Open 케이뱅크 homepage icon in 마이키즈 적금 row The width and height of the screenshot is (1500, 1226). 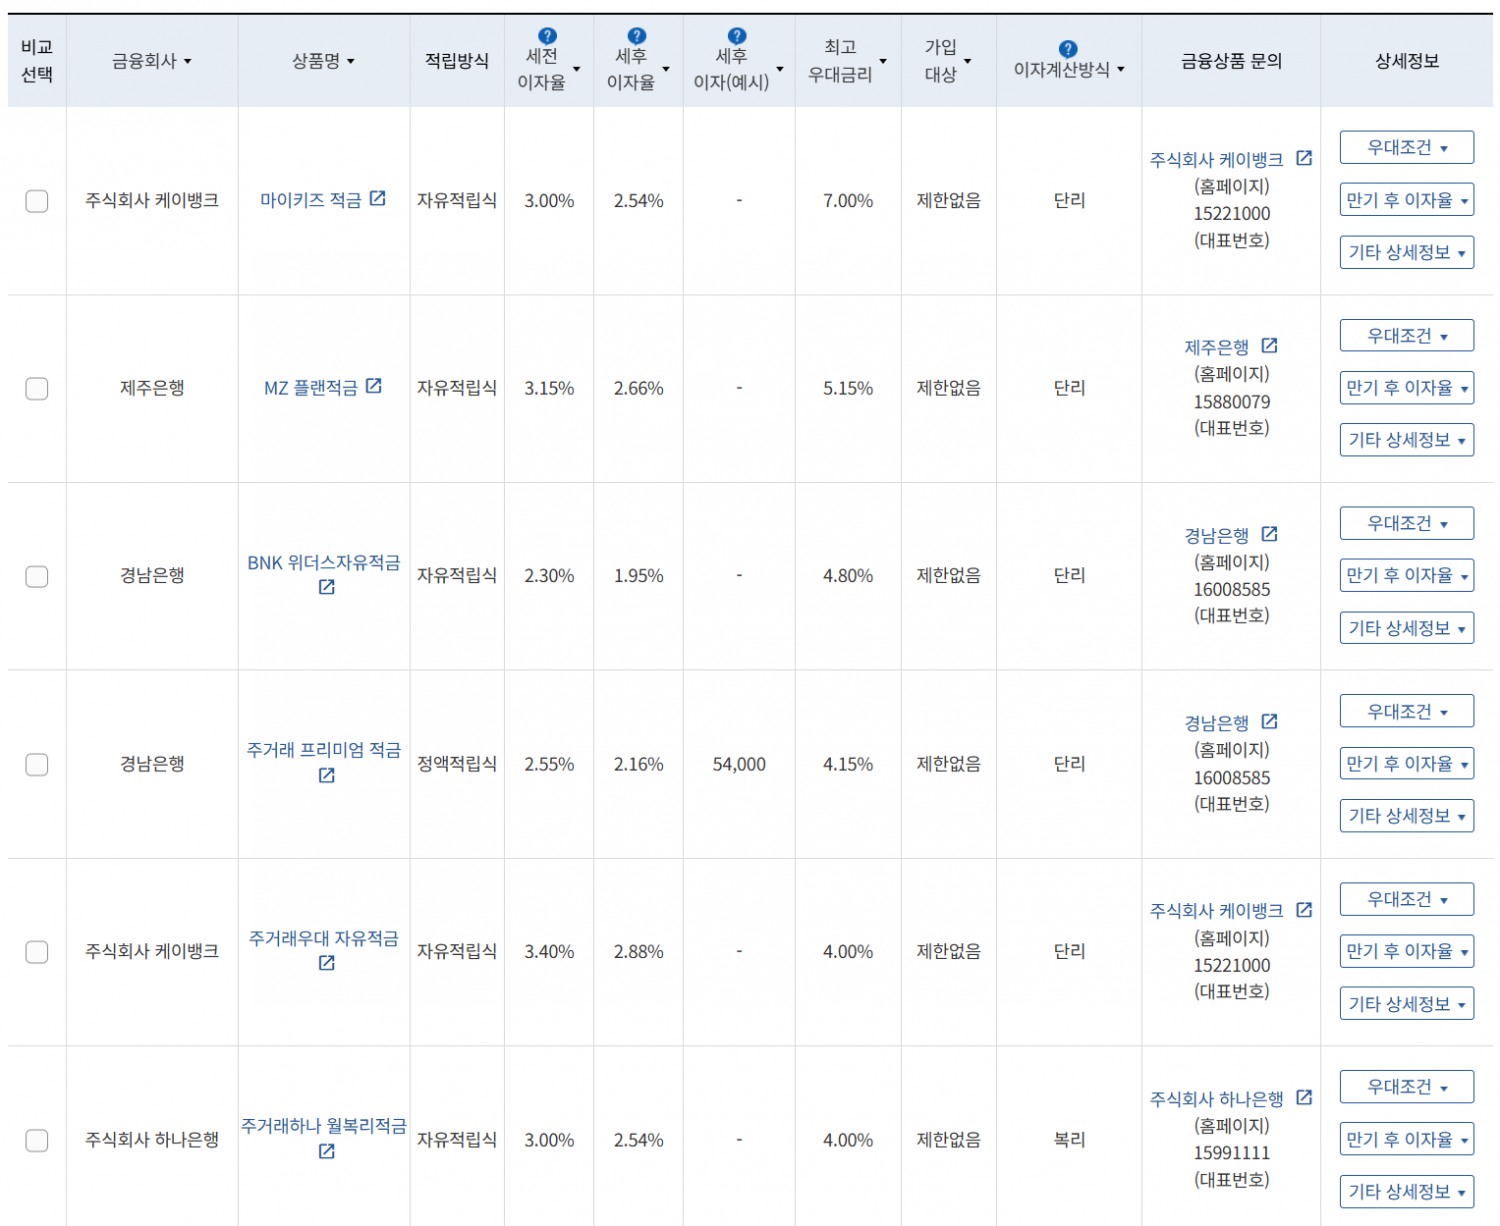(1304, 158)
